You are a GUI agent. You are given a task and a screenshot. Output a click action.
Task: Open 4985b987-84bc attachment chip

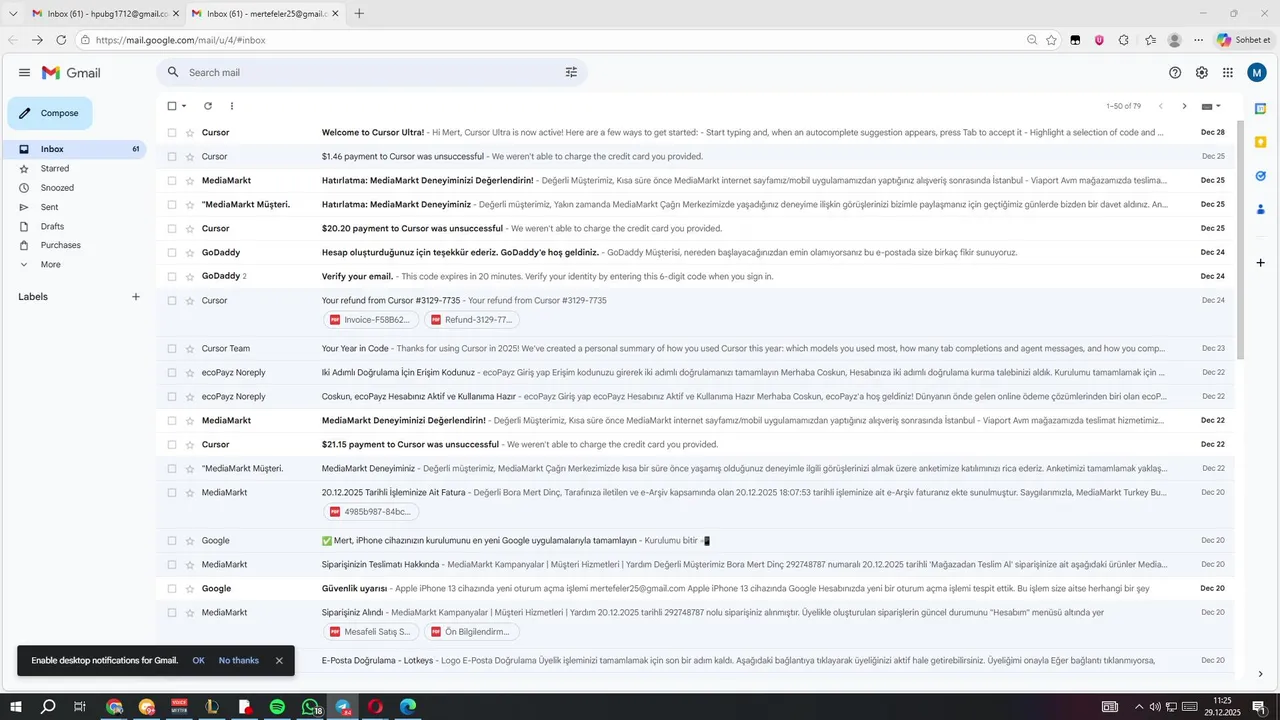(372, 512)
